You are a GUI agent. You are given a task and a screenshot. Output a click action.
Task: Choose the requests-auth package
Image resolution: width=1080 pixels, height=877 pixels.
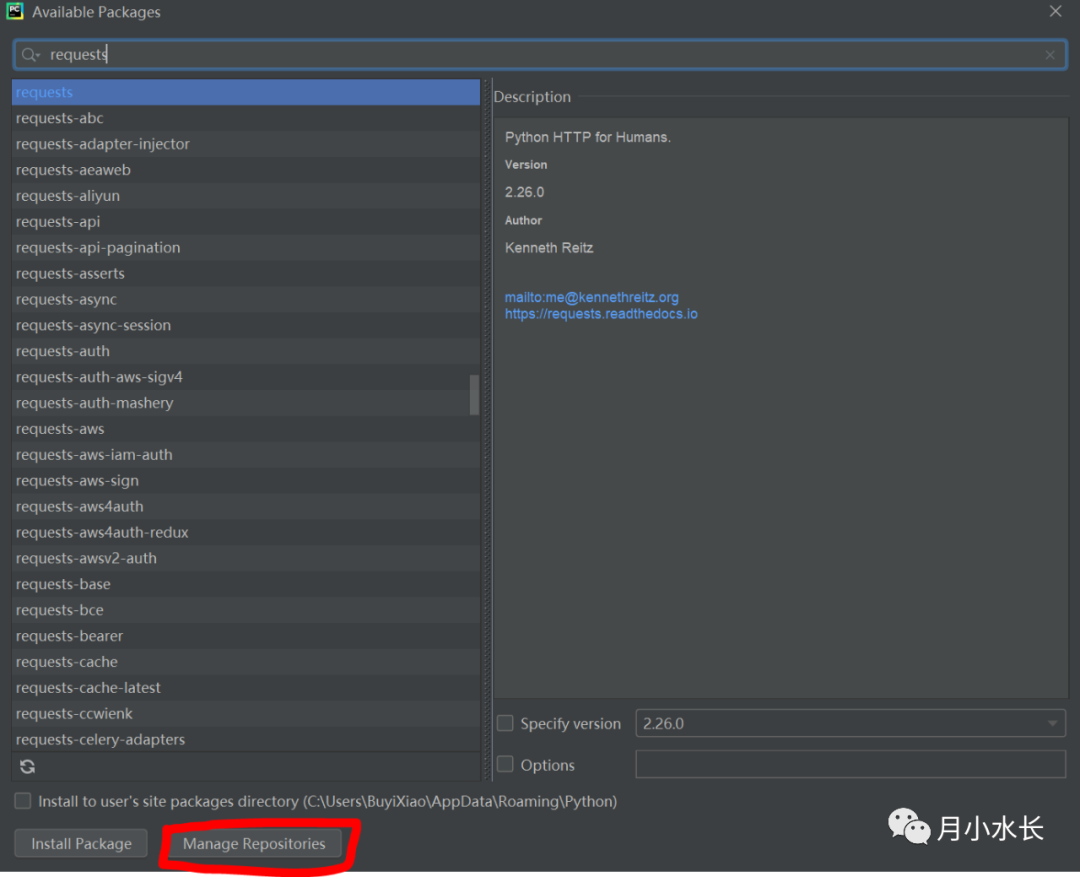click(x=246, y=351)
